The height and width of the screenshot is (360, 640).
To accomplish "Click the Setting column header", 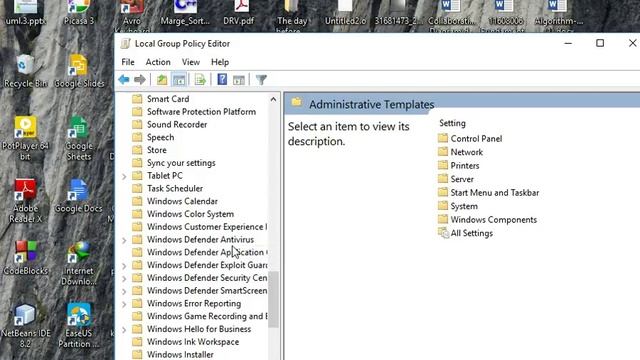I will (452, 123).
